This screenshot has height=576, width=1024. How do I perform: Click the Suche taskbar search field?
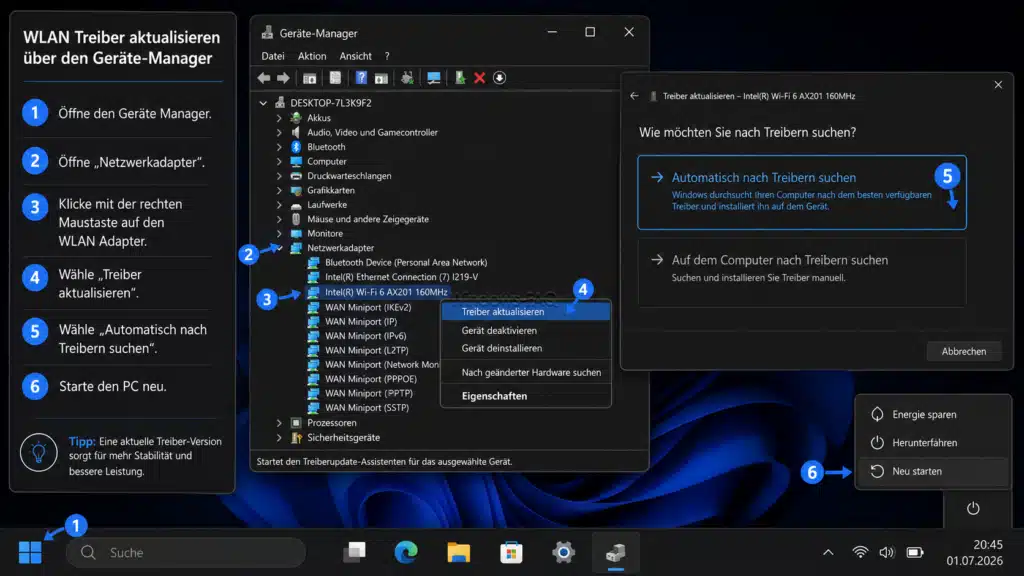coord(186,552)
